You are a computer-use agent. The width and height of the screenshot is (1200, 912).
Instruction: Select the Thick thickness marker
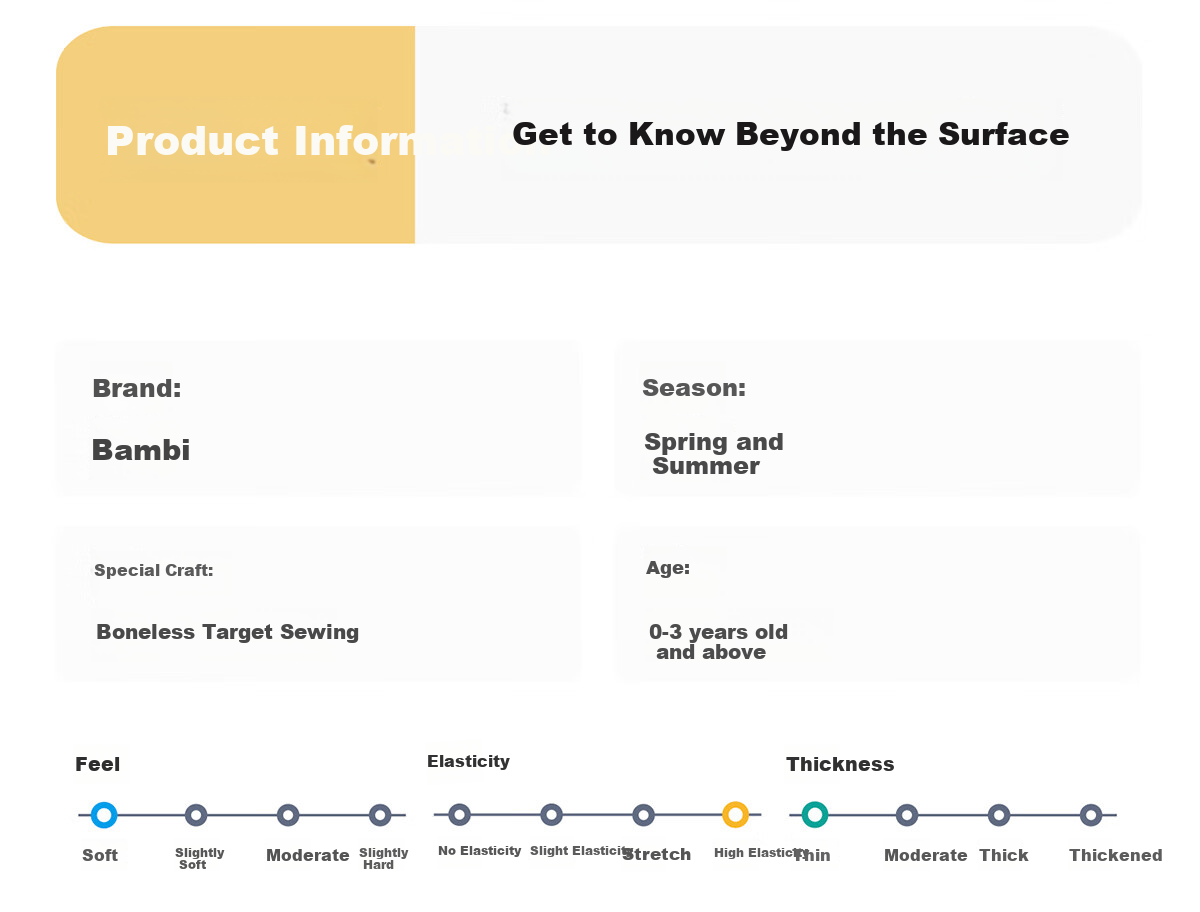tap(999, 815)
